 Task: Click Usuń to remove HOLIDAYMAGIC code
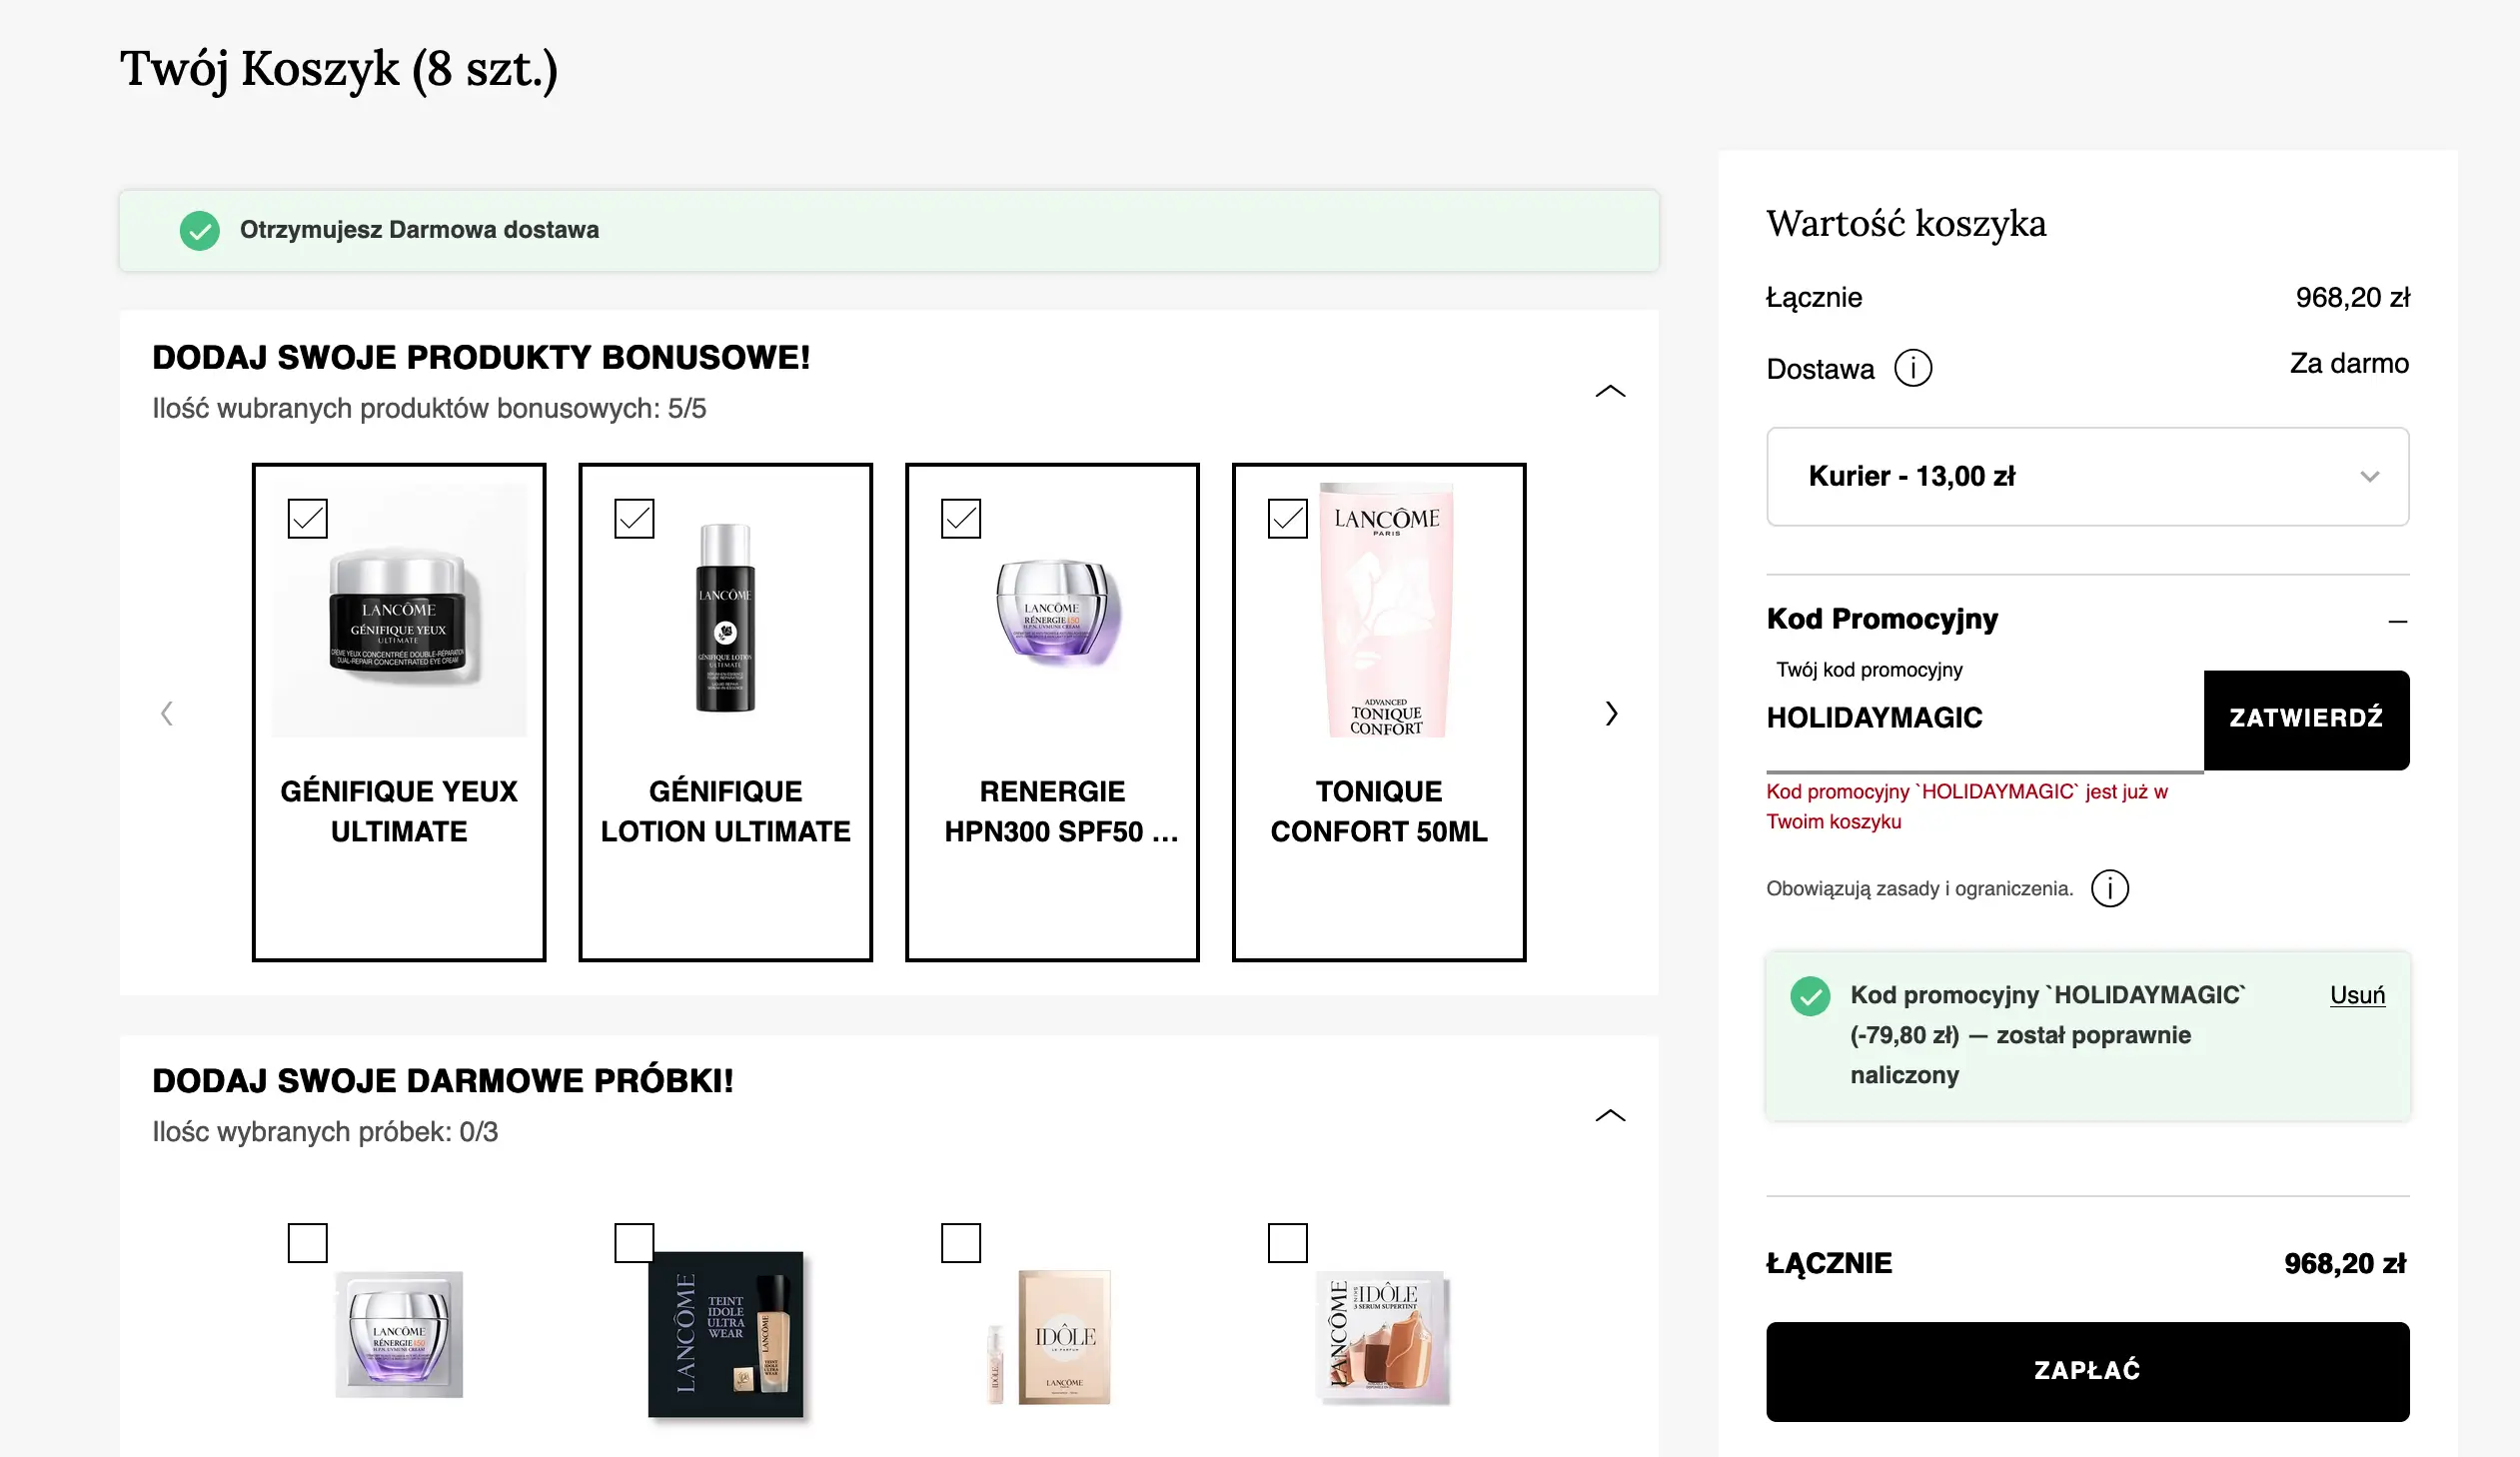pyautogui.click(x=2356, y=995)
